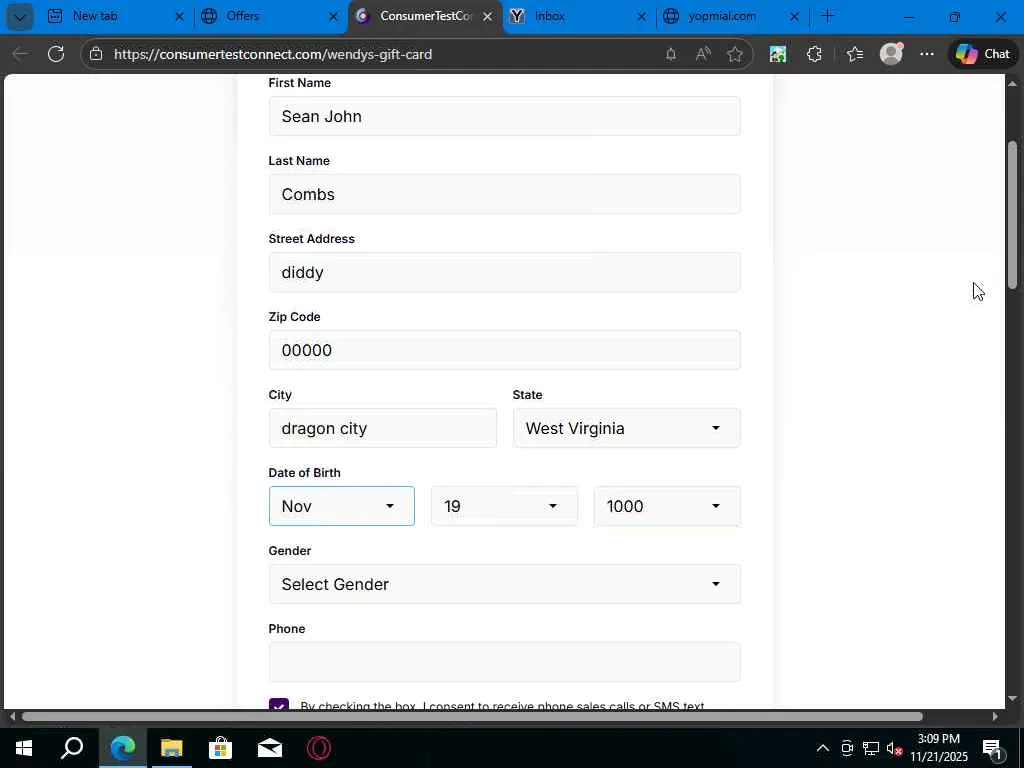Click the City field

(x=383, y=428)
